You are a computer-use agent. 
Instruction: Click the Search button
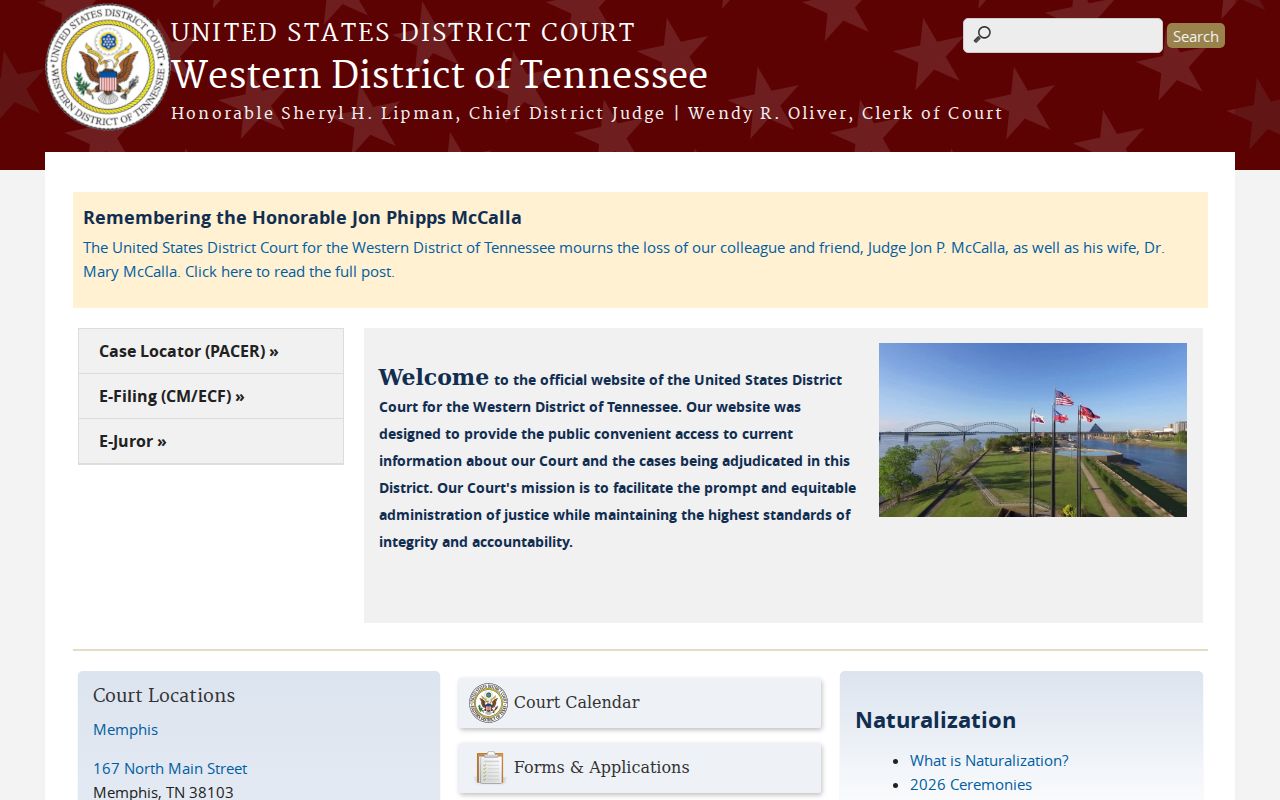1195,36
